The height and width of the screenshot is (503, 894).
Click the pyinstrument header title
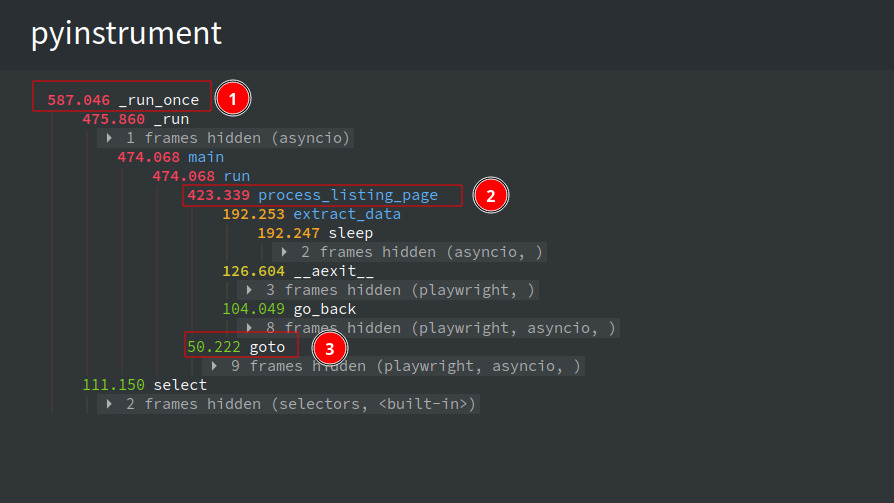click(126, 33)
